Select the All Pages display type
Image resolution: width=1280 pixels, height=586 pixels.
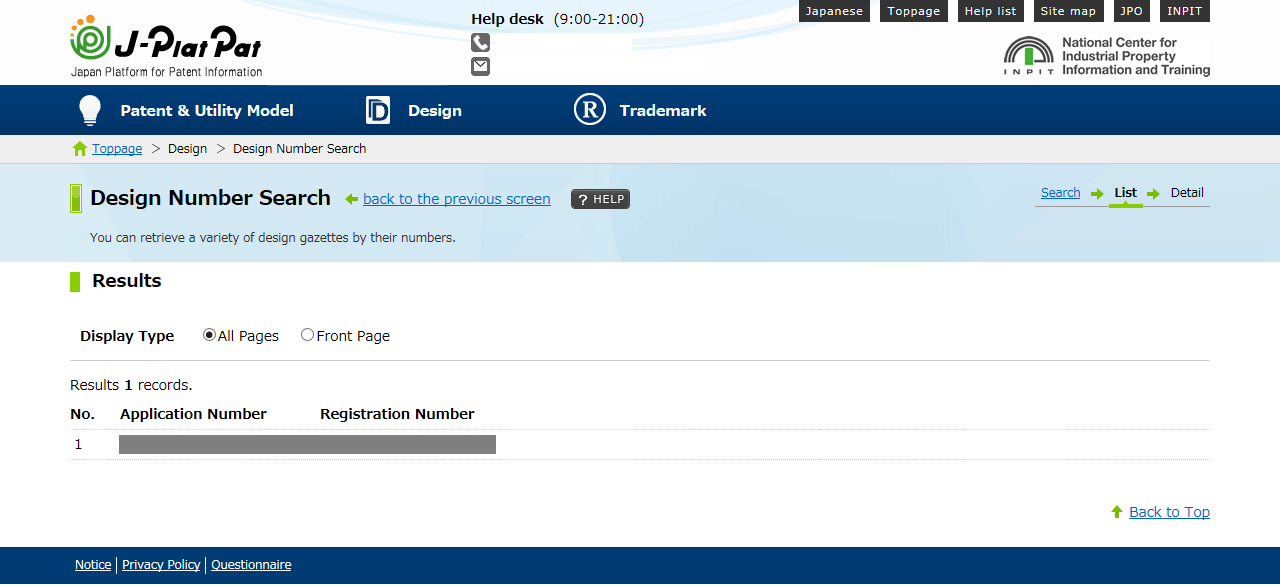209,336
